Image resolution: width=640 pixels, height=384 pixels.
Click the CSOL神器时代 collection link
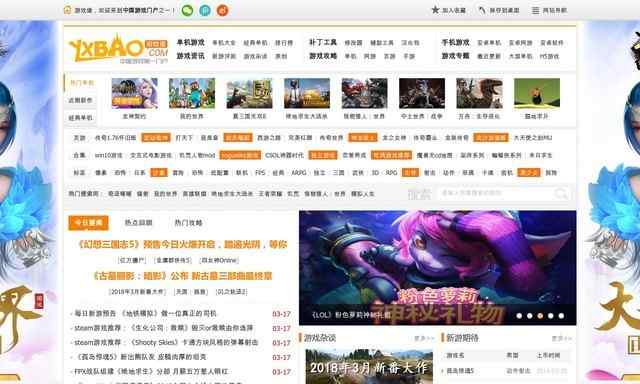tap(284, 155)
